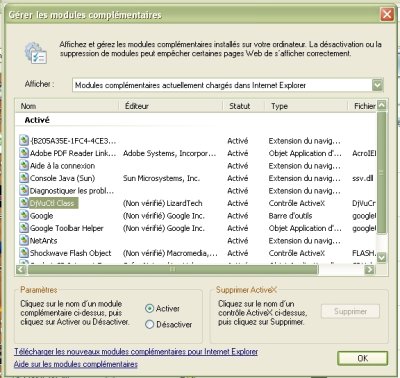Screen dimensions: 400x378
Task: Close the Gérer les modules complémentaires dialog
Action: [x=387, y=14]
